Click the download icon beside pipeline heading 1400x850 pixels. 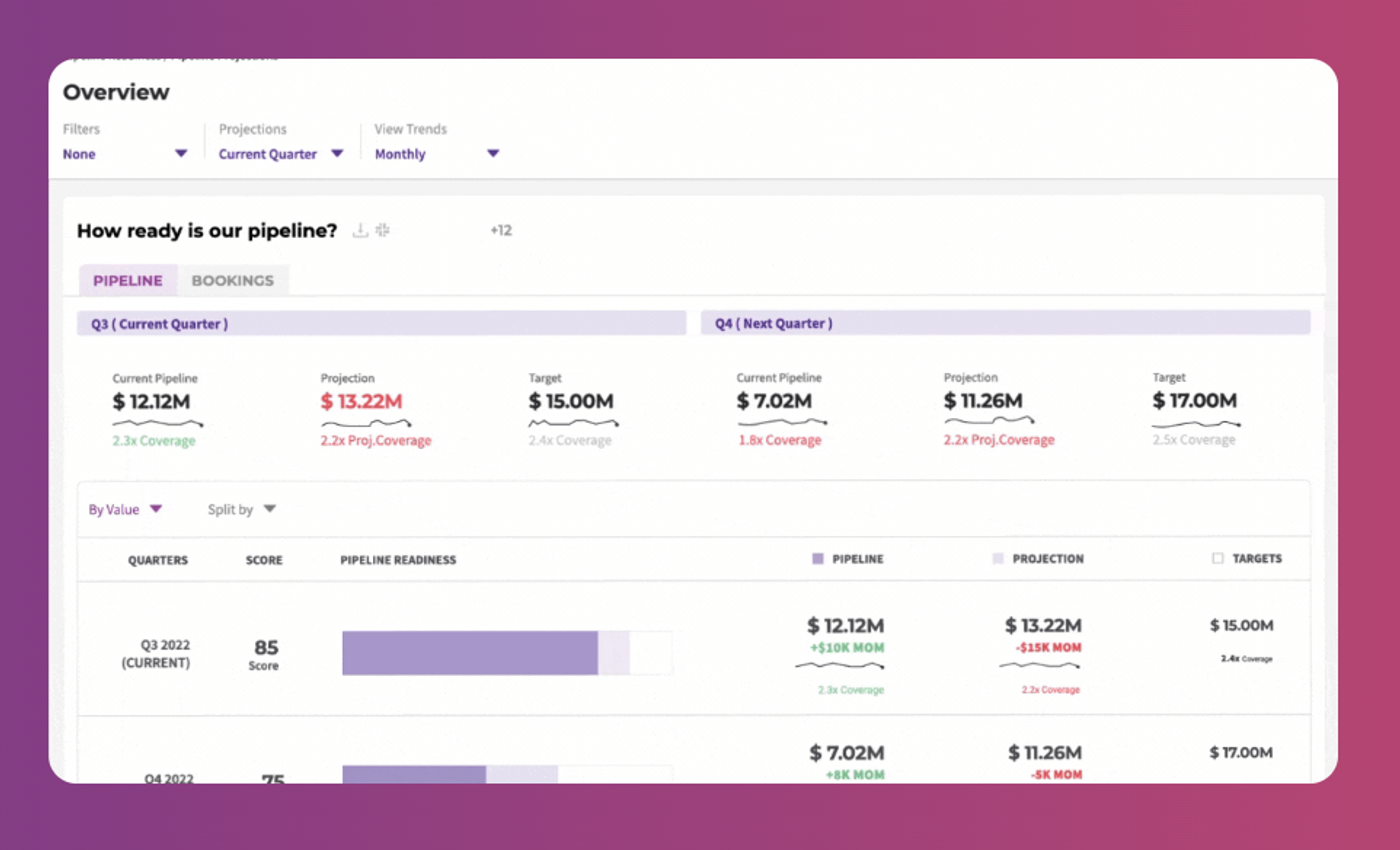[x=360, y=231]
